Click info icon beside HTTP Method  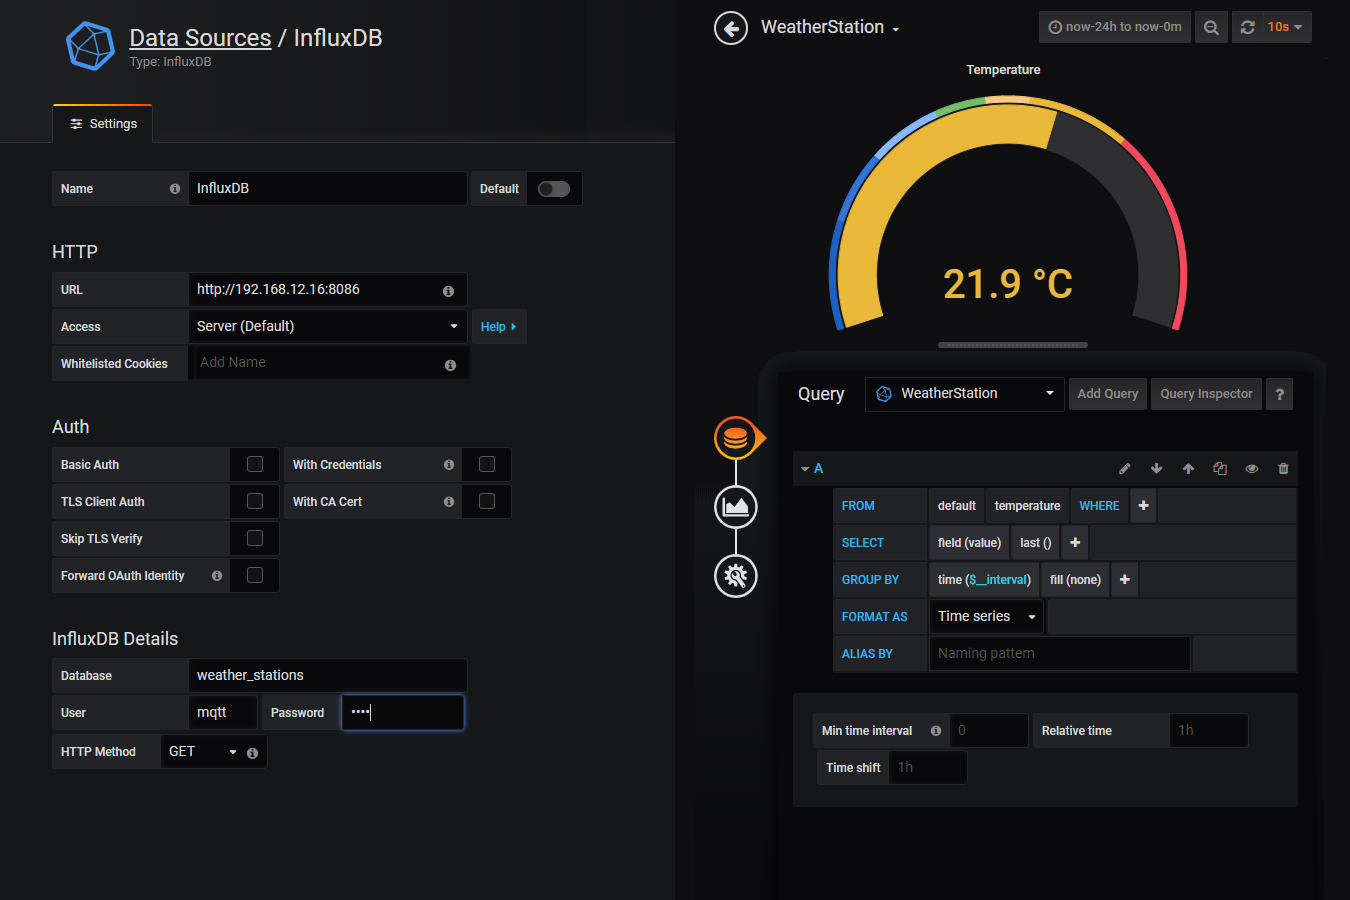[252, 753]
